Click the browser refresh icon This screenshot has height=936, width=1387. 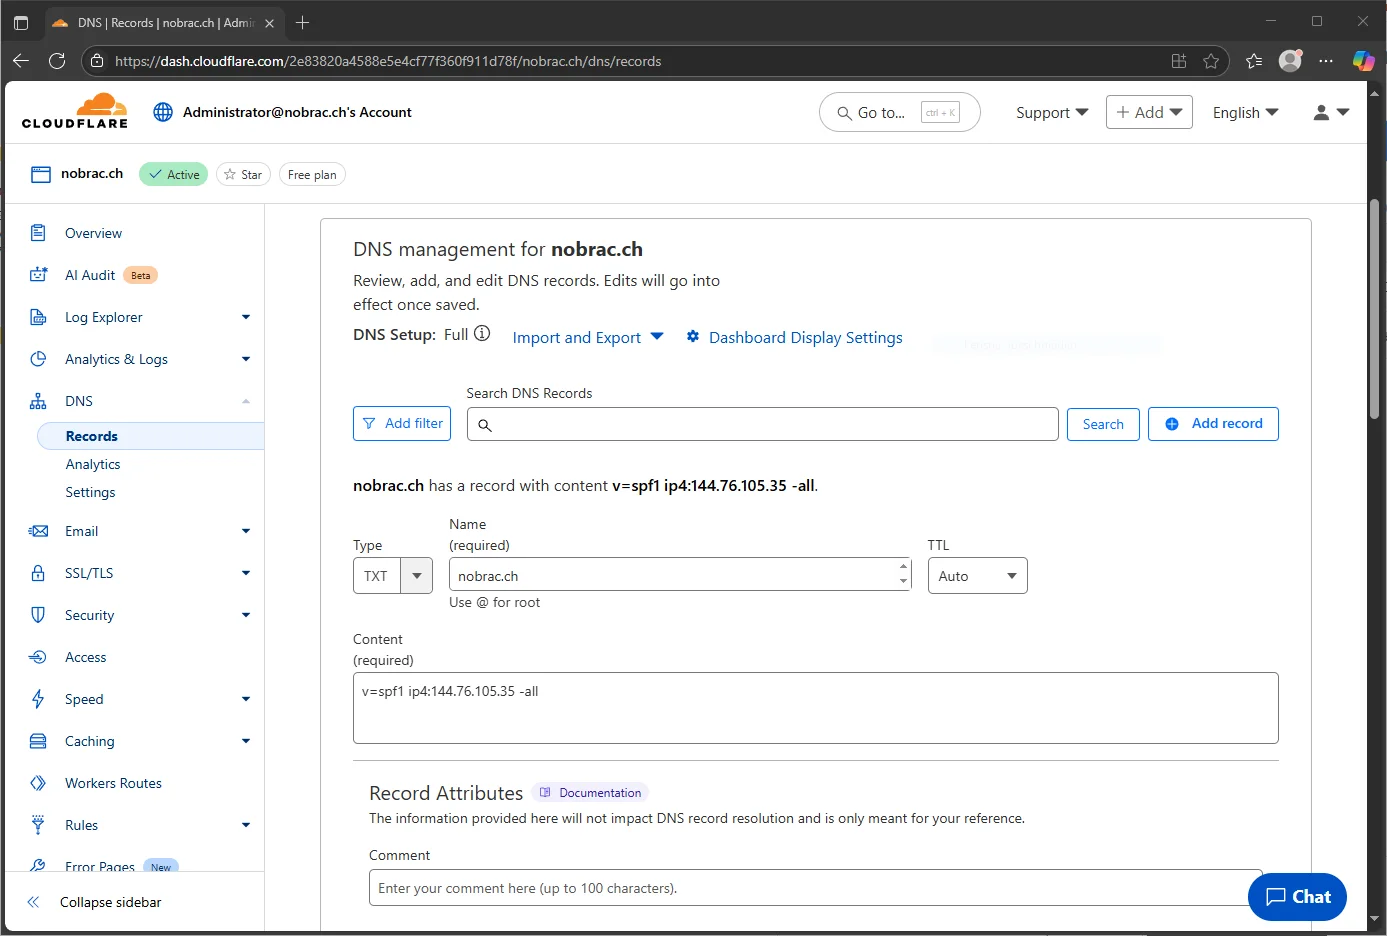[x=57, y=61]
